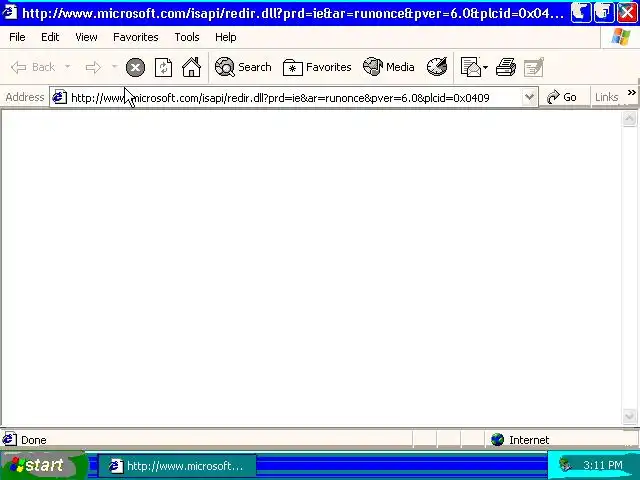The width and height of the screenshot is (640, 480).
Task: Open the View menu
Action: pyautogui.click(x=86, y=37)
